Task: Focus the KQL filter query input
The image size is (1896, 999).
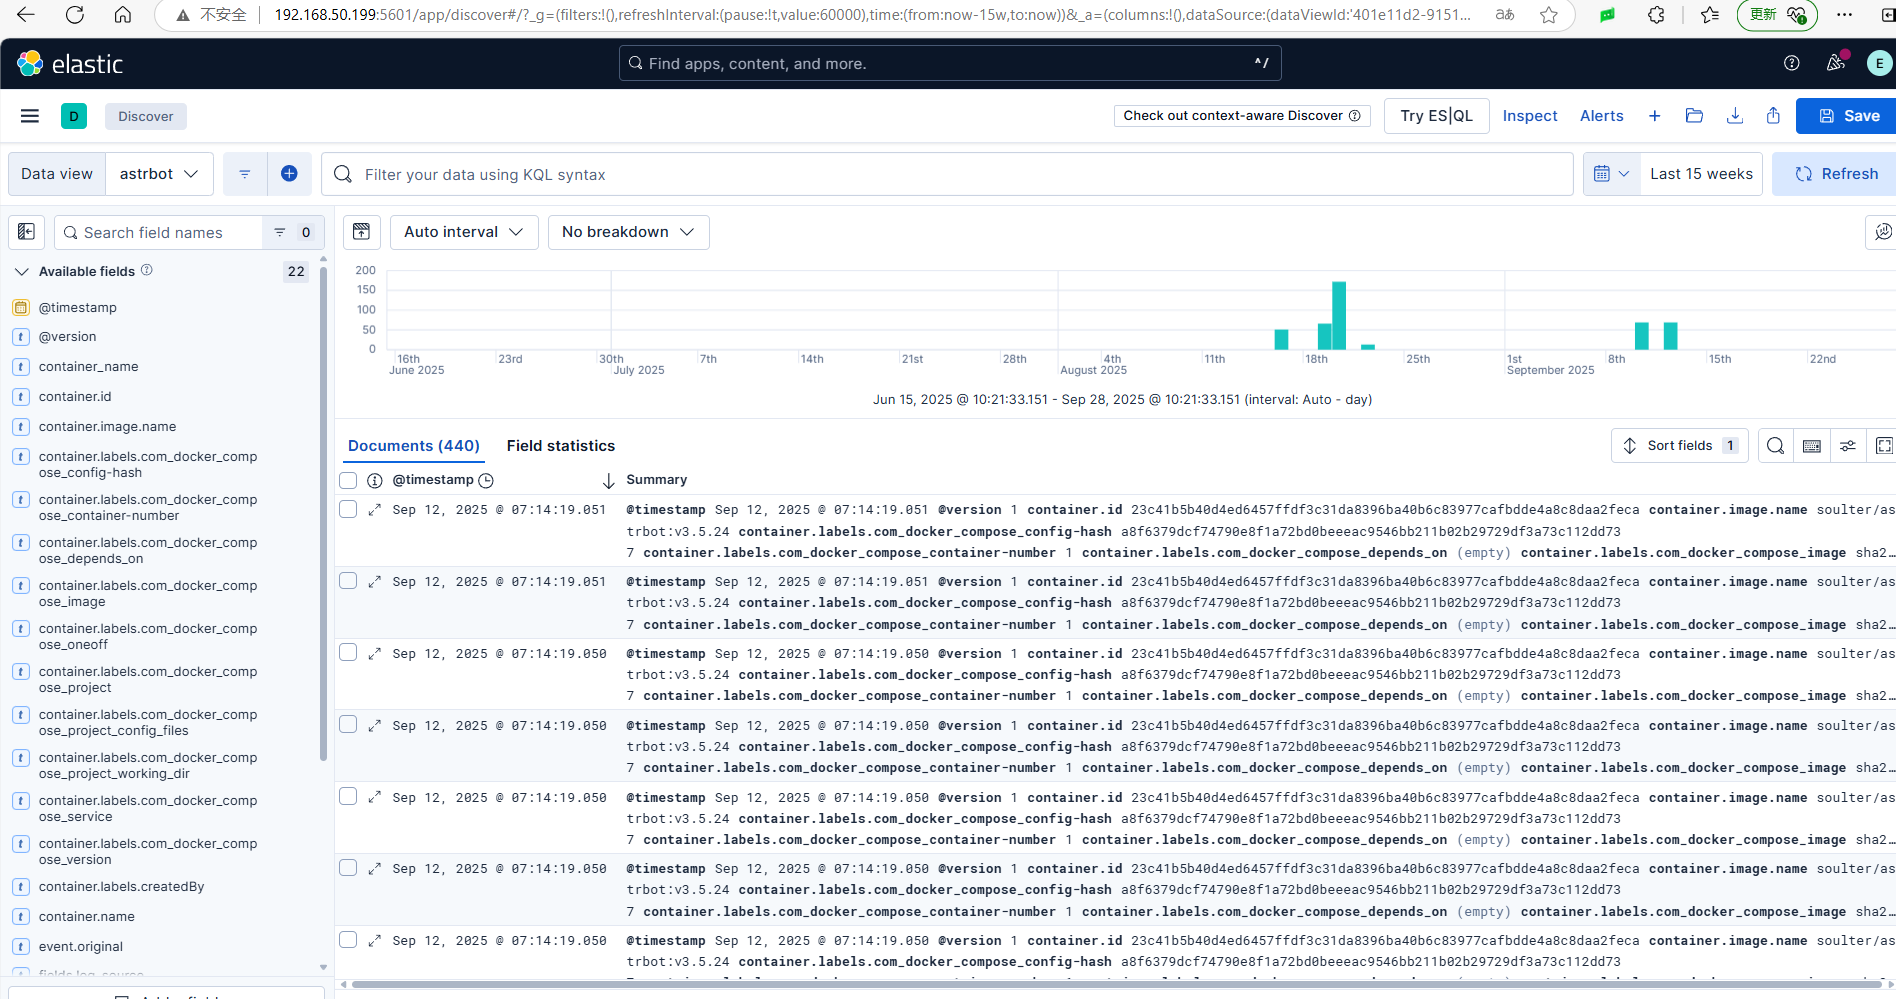Action: [x=947, y=174]
